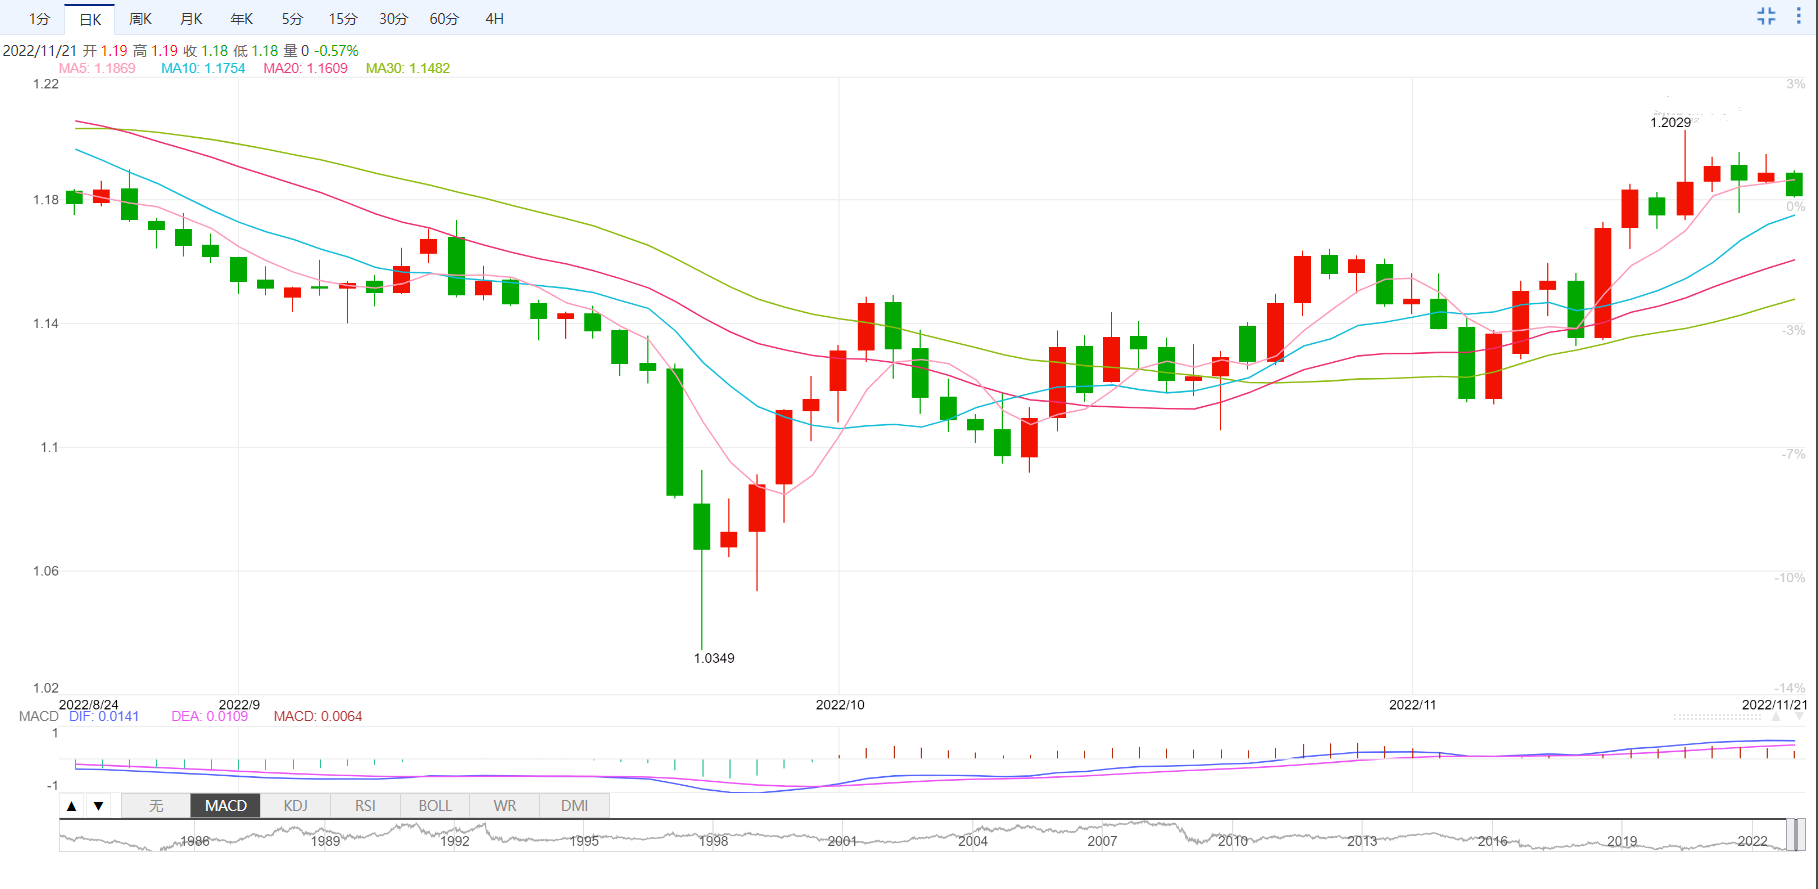Switch to the WR indicator
The height and width of the screenshot is (889, 1818).
point(505,806)
